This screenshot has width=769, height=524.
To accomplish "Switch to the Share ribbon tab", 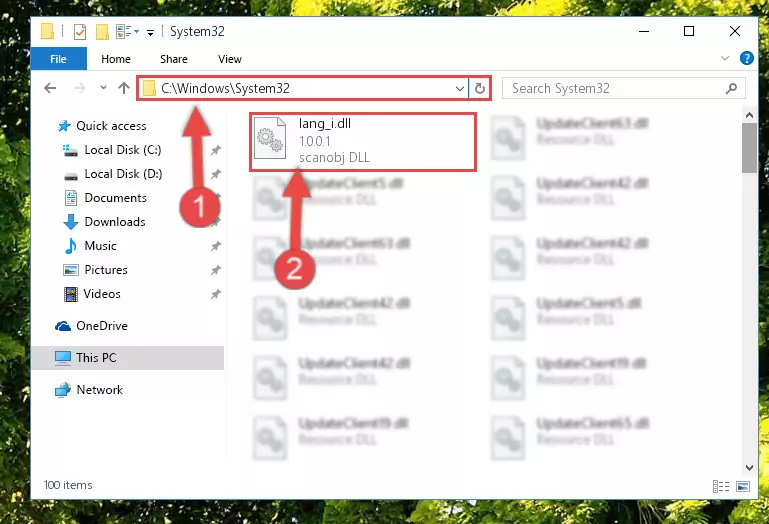I will [174, 59].
